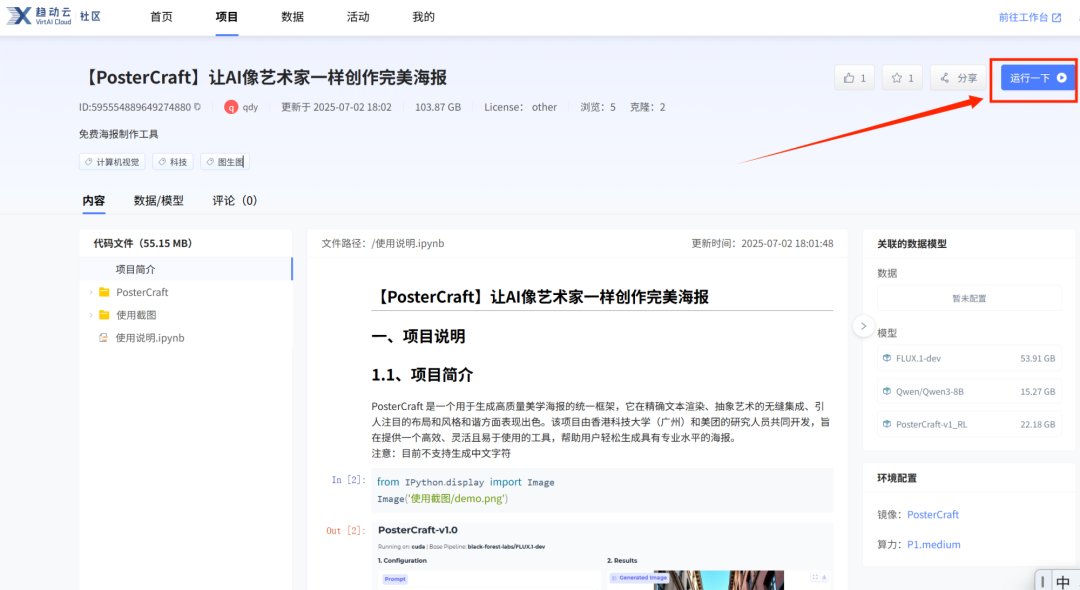Screen dimensions: 1080x590
Task: Click the 使用说明.ipynb notebook file icon
Action: coord(103,337)
